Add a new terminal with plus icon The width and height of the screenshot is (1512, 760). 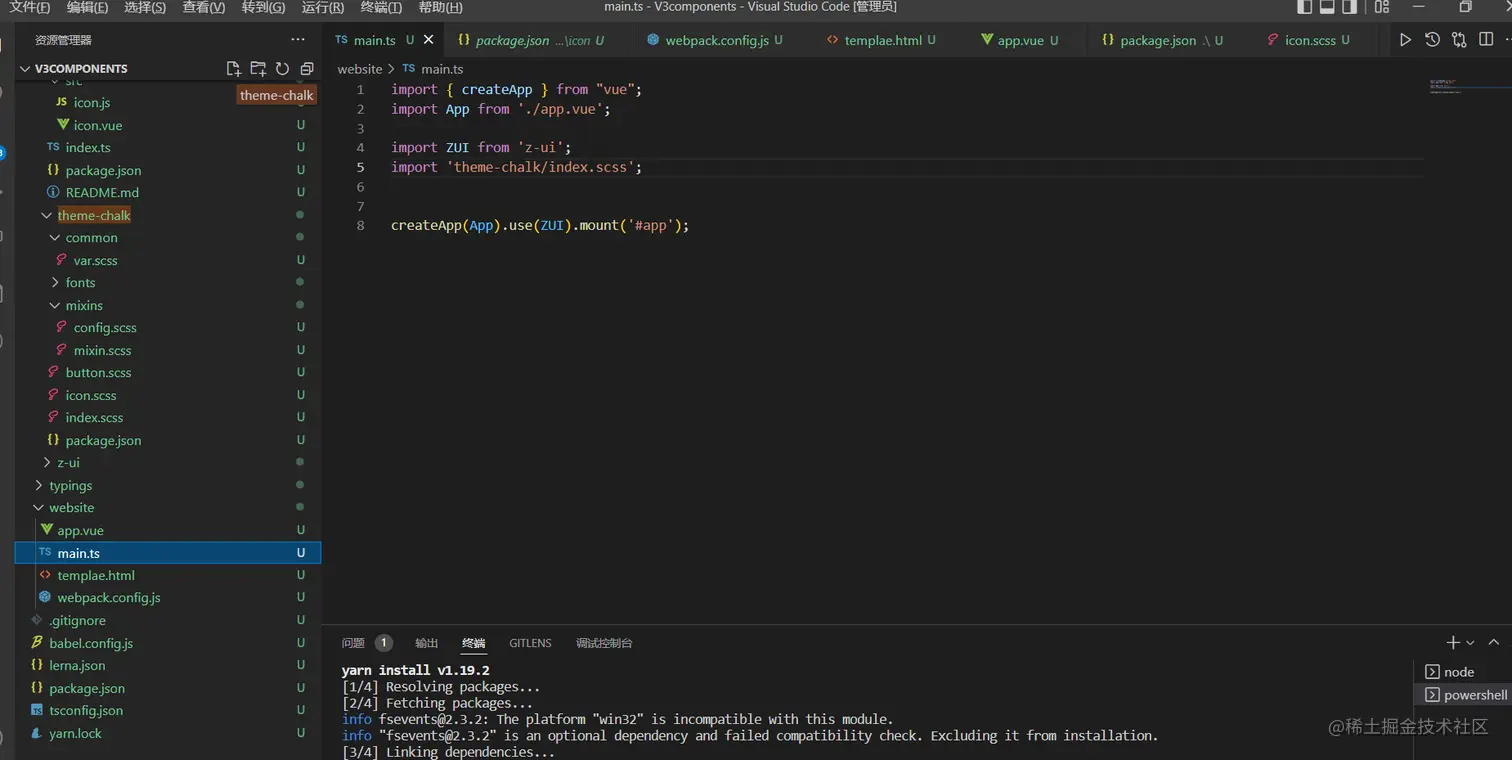click(x=1453, y=643)
